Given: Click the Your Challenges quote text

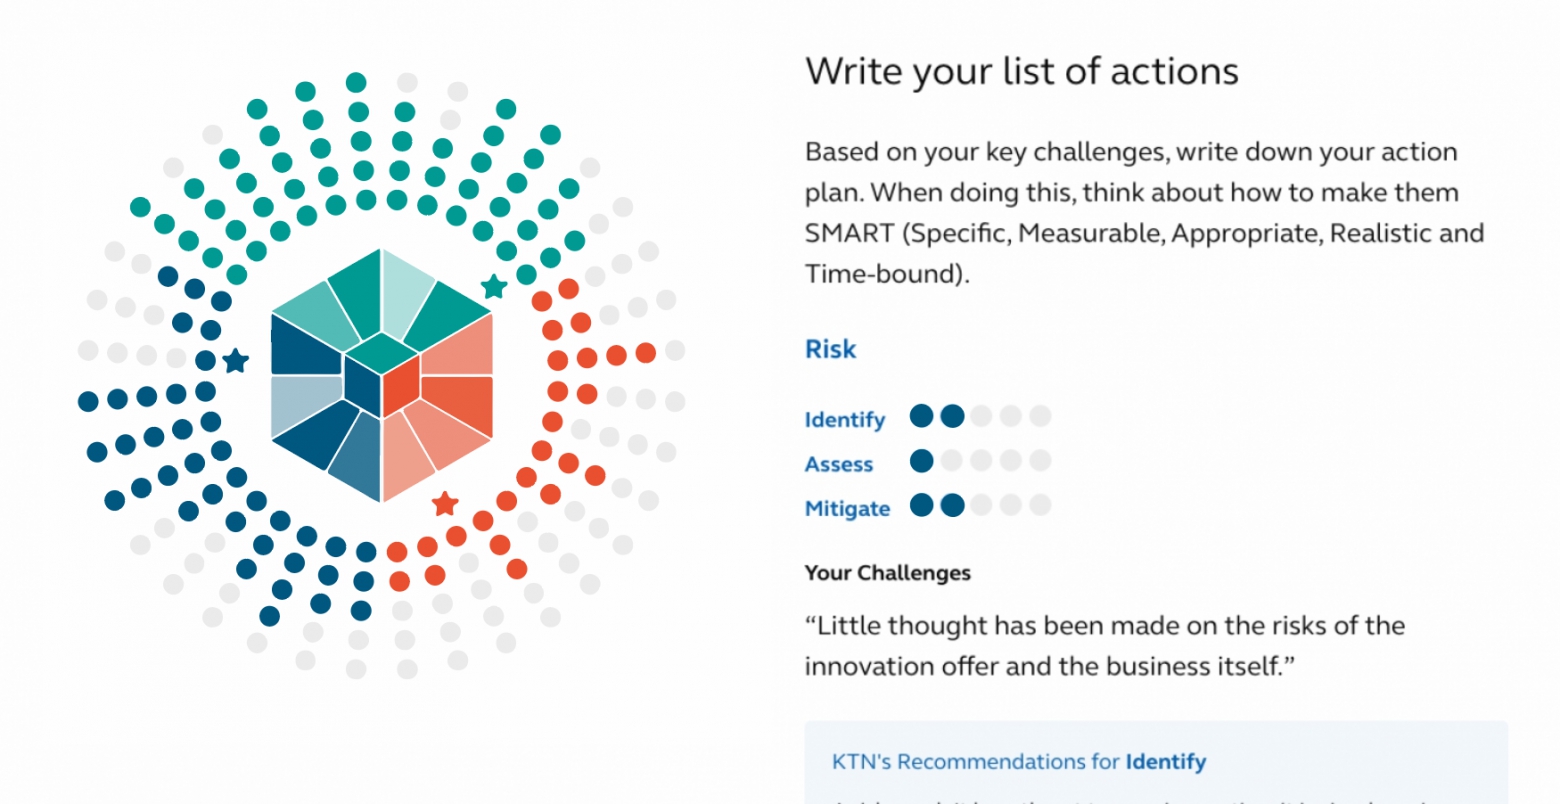Looking at the screenshot, I should point(1105,646).
